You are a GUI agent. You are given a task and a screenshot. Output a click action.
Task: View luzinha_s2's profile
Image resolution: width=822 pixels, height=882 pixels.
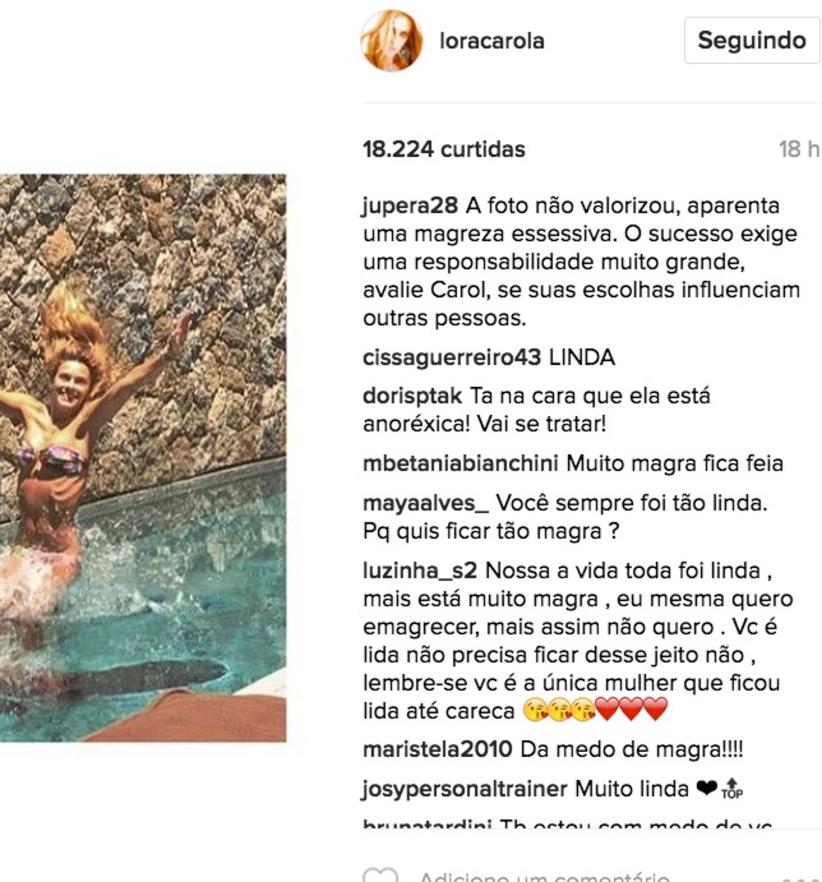420,570
